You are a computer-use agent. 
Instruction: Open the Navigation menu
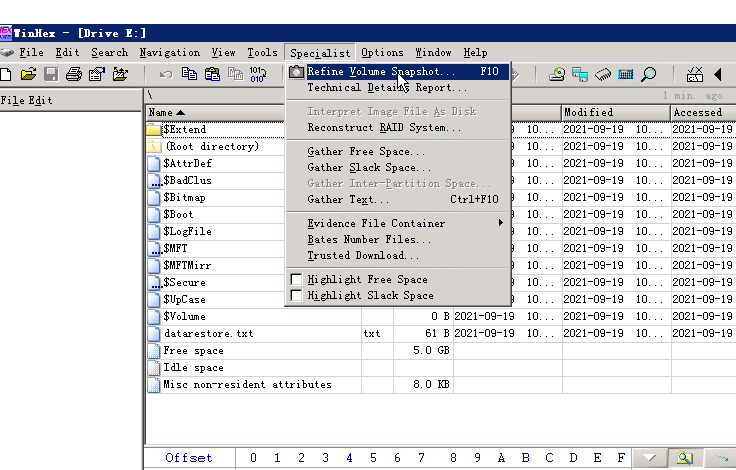click(x=169, y=53)
